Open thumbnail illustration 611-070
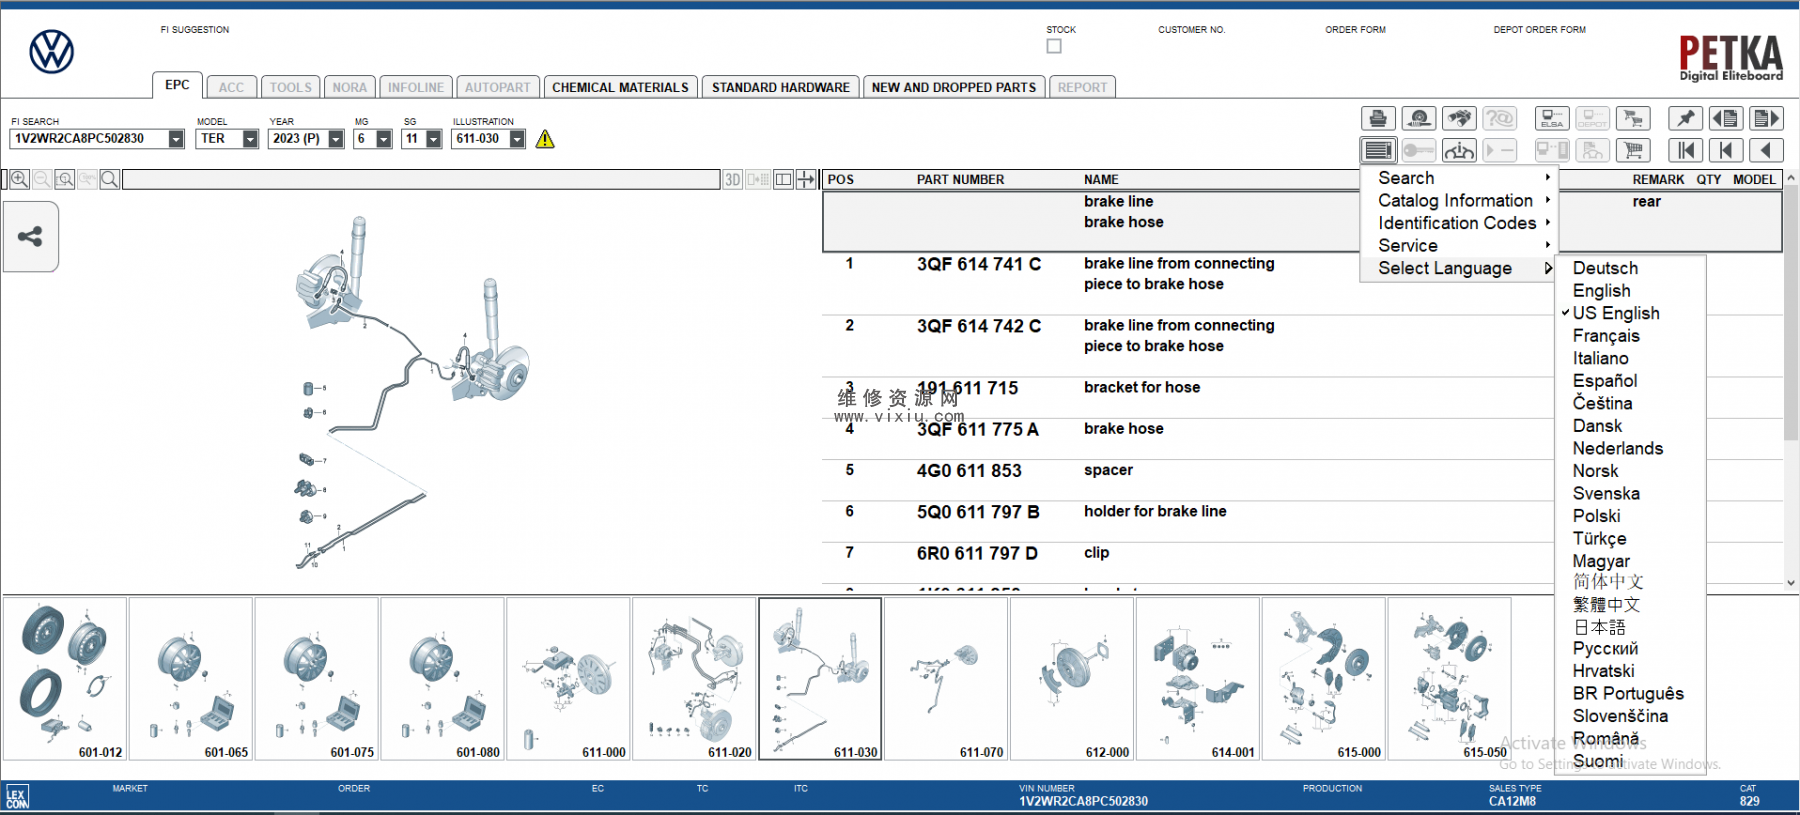The height and width of the screenshot is (815, 1800). click(x=946, y=679)
